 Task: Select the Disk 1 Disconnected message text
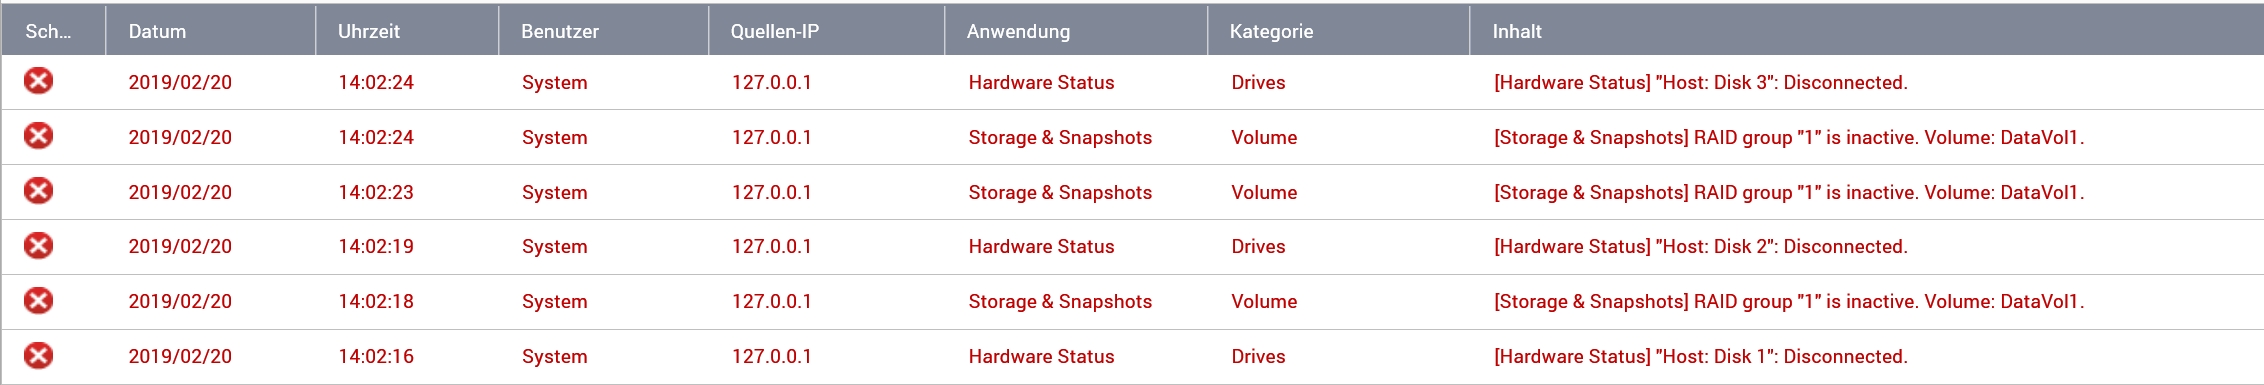1700,356
